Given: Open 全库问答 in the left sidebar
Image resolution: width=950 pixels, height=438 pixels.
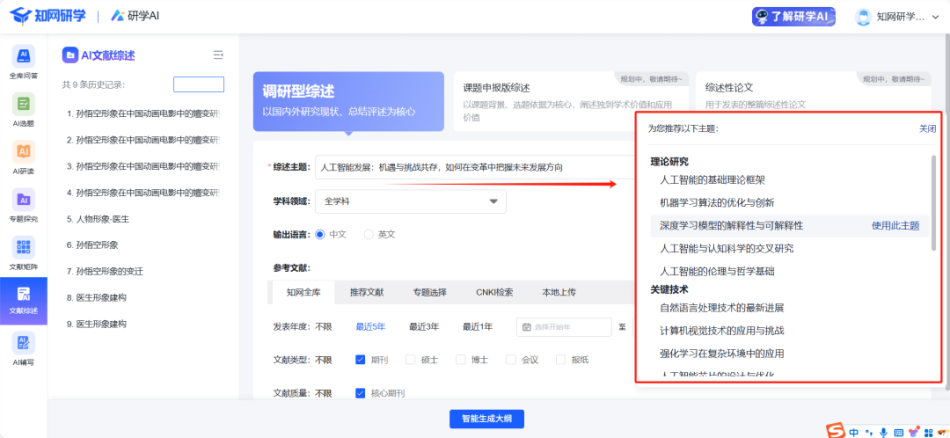Looking at the screenshot, I should (x=23, y=60).
